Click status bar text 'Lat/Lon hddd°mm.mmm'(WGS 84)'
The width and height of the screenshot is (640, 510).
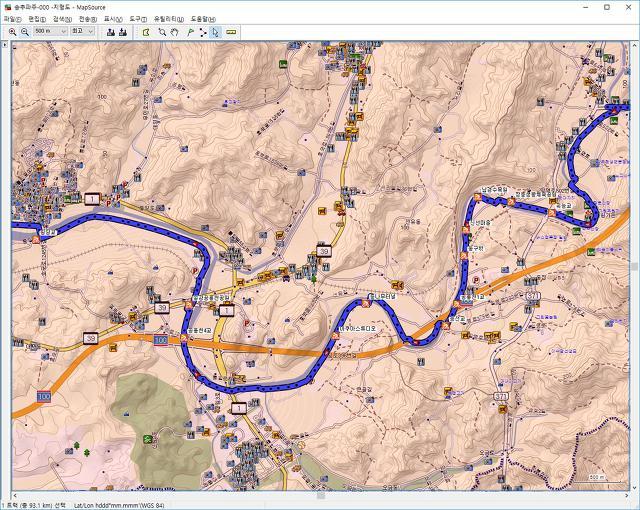(x=119, y=506)
